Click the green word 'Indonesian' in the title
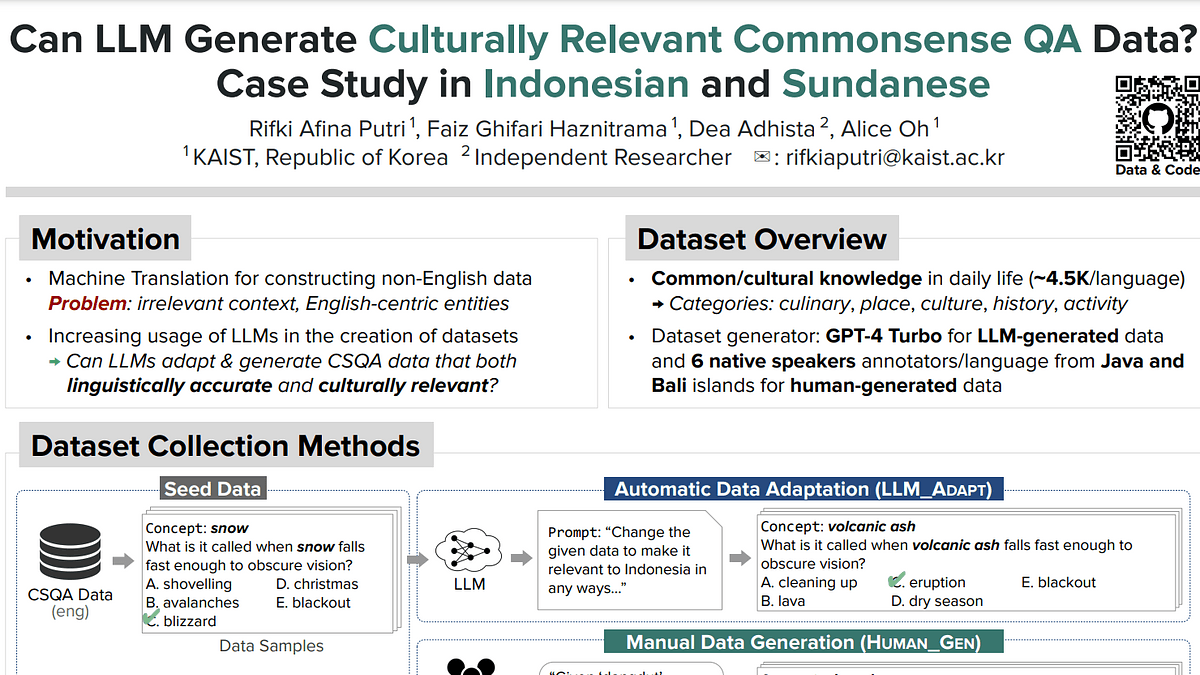1200x675 pixels. (586, 83)
